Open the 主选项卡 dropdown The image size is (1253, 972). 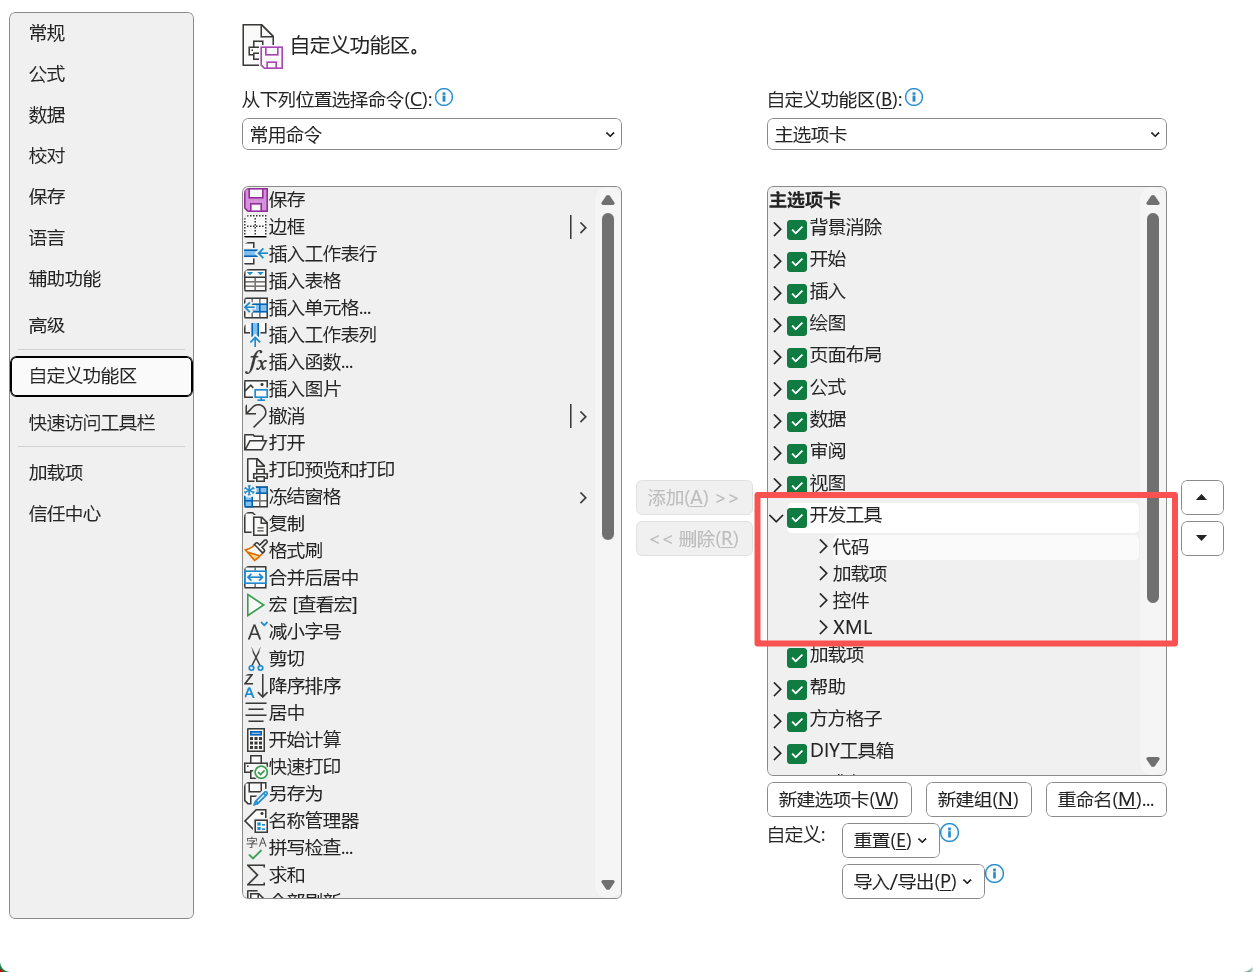point(966,135)
